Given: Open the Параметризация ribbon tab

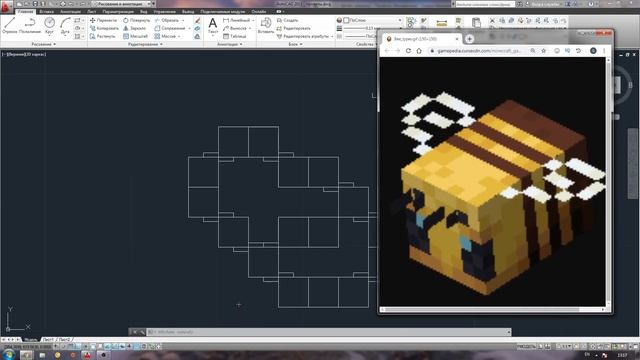Looking at the screenshot, I should tap(118, 11).
